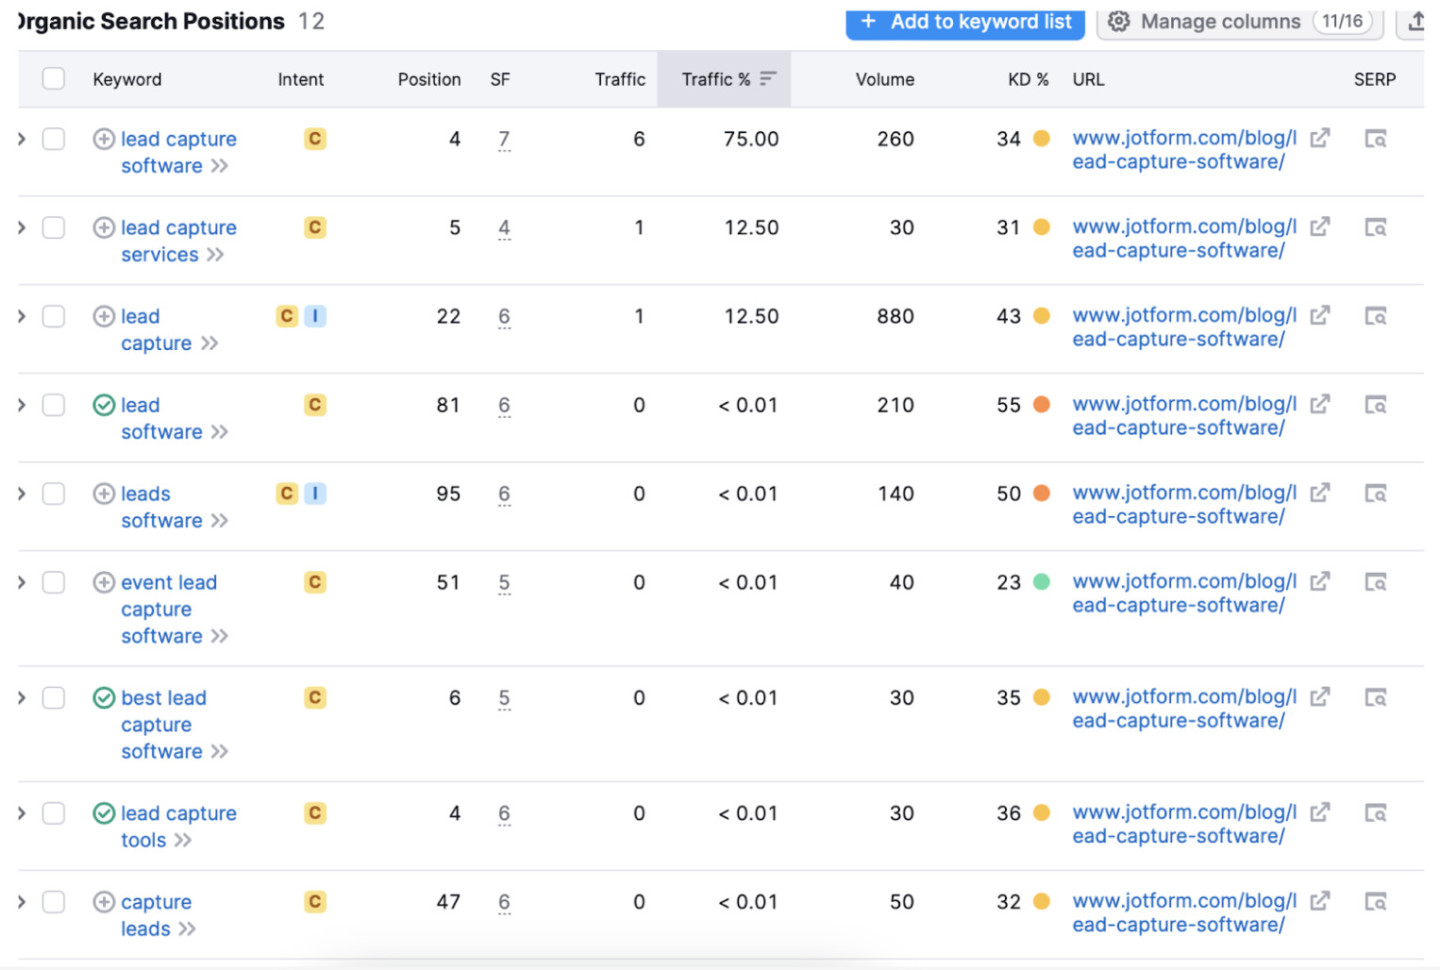The width and height of the screenshot is (1440, 970).
Task: Click SF value 4 for lead capture services
Action: tap(504, 228)
